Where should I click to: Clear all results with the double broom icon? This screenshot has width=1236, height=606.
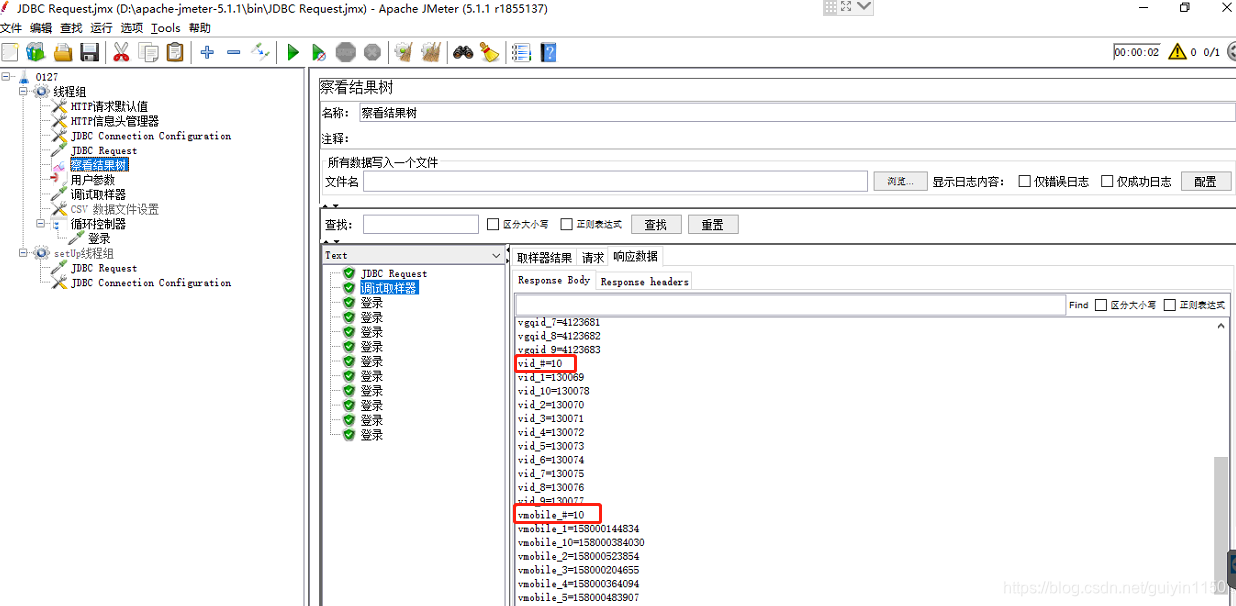[x=430, y=52]
